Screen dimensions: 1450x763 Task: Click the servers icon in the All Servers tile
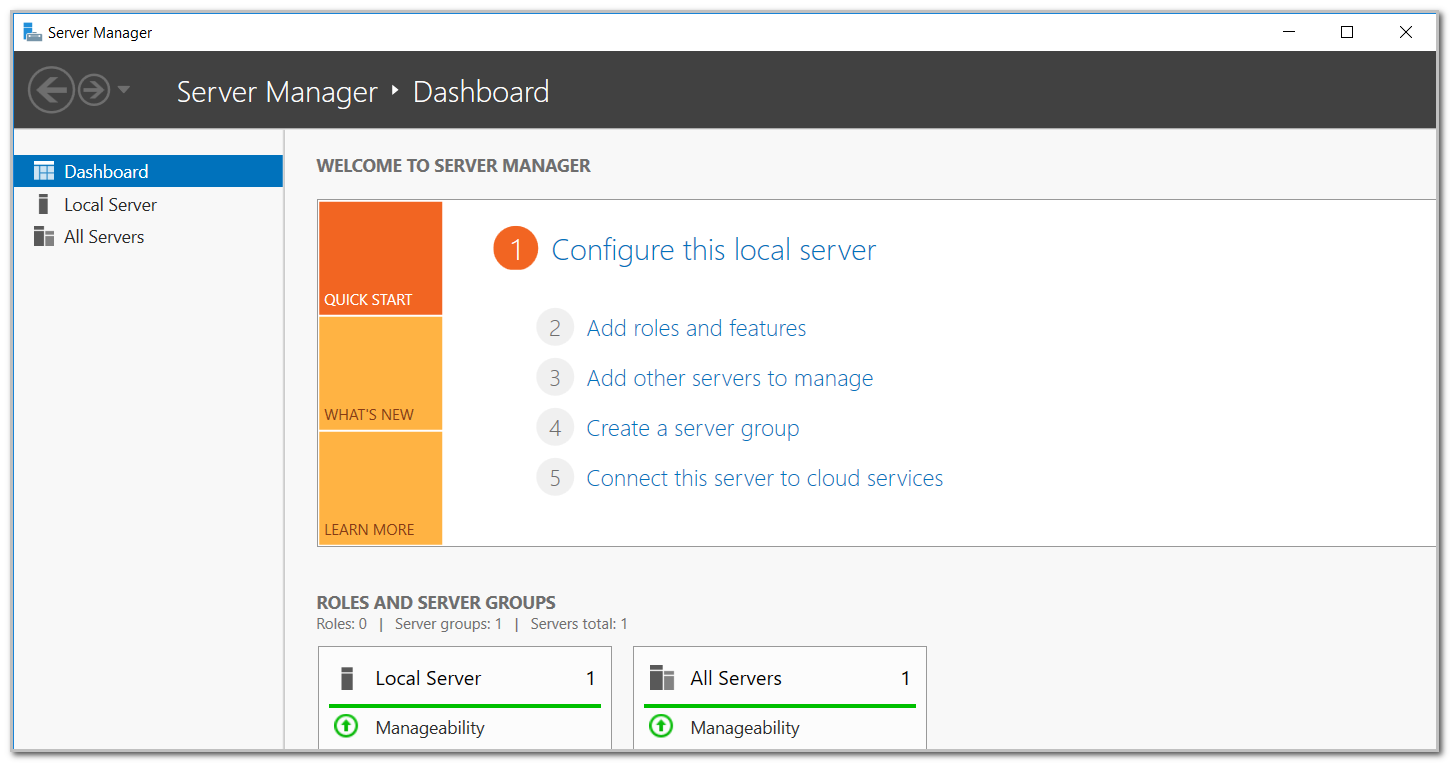(x=661, y=677)
